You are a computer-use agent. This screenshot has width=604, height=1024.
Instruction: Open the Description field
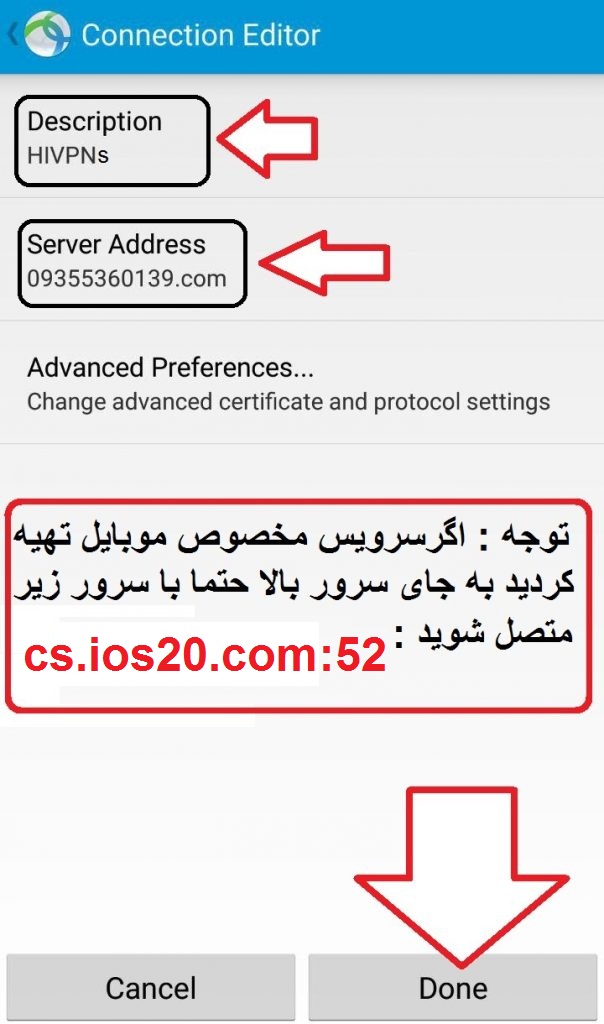click(302, 138)
